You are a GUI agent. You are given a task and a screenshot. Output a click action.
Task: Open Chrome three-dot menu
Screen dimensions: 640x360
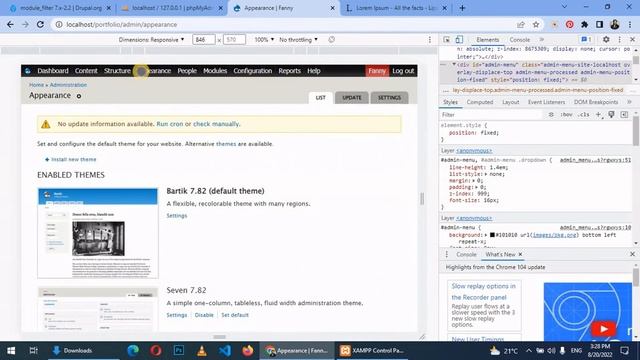[631, 24]
